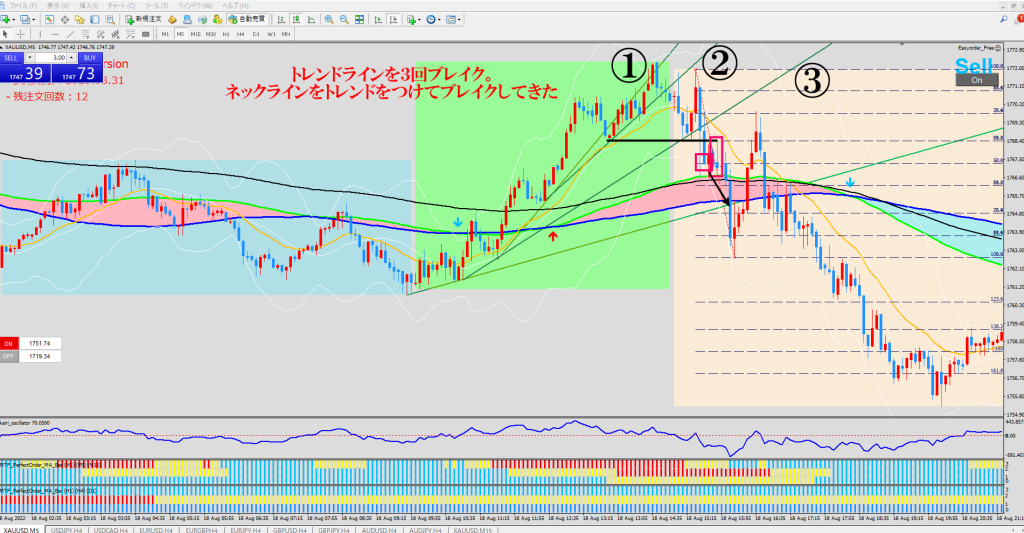The width and height of the screenshot is (1024, 533).
Task: Open the ツール (Tools) menu
Action: tap(156, 6)
